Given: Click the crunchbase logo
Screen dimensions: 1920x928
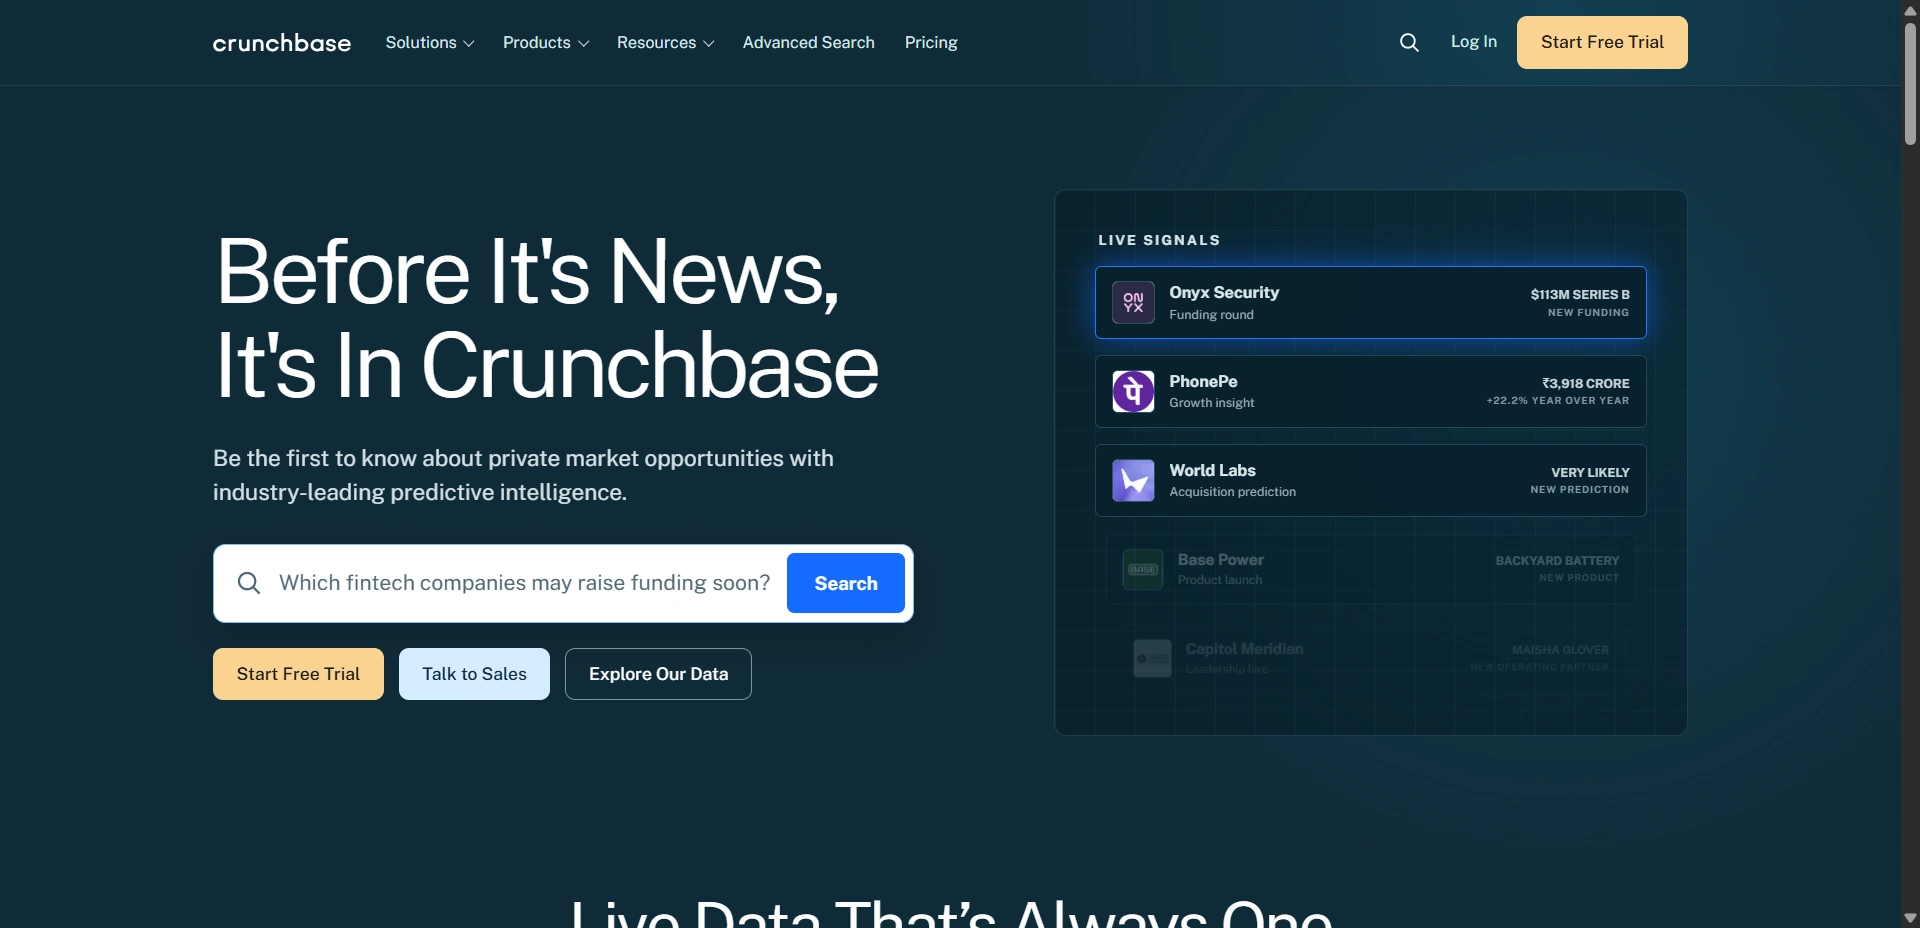Looking at the screenshot, I should [x=282, y=43].
